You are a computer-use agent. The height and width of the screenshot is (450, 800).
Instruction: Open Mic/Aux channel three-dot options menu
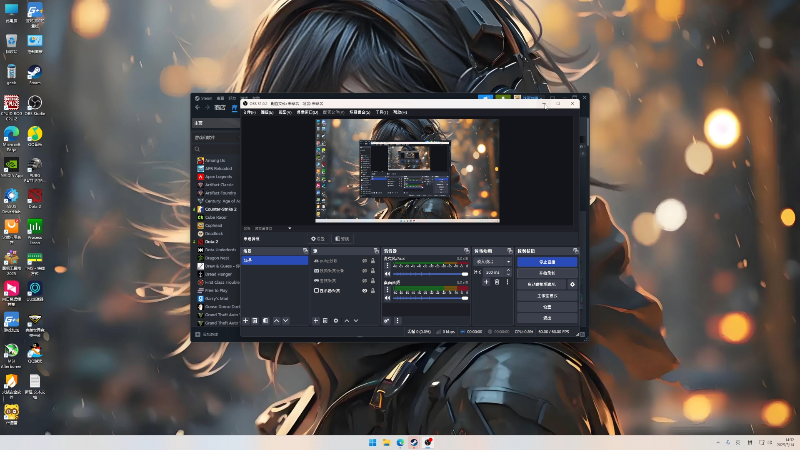(x=387, y=266)
